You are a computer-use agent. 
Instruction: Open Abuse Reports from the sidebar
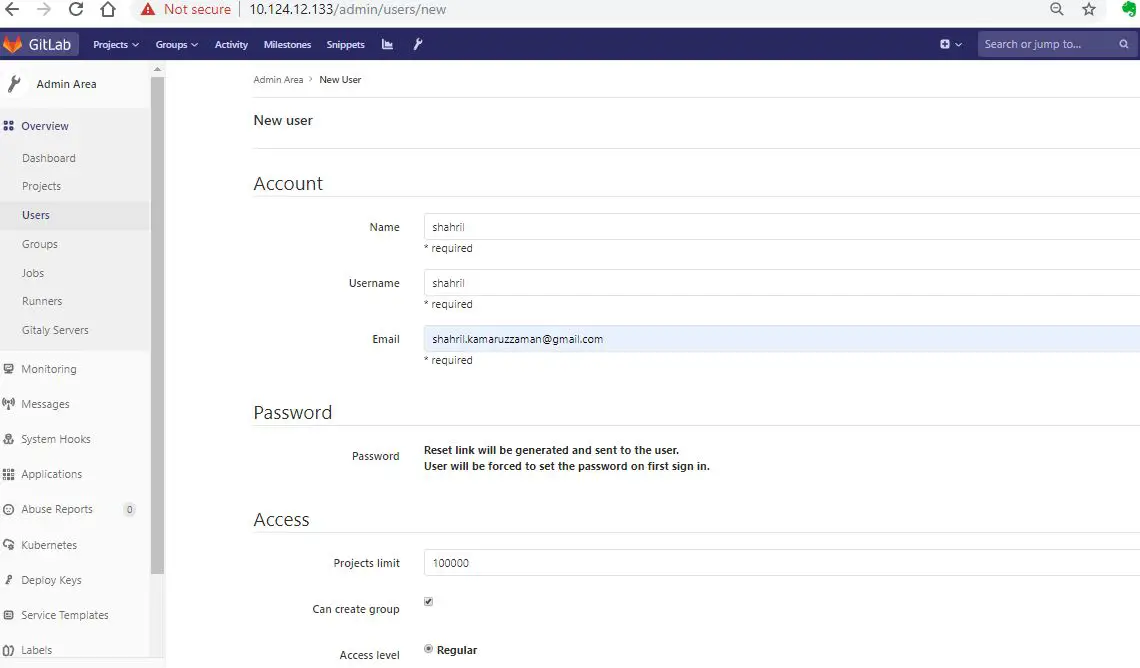coord(55,509)
